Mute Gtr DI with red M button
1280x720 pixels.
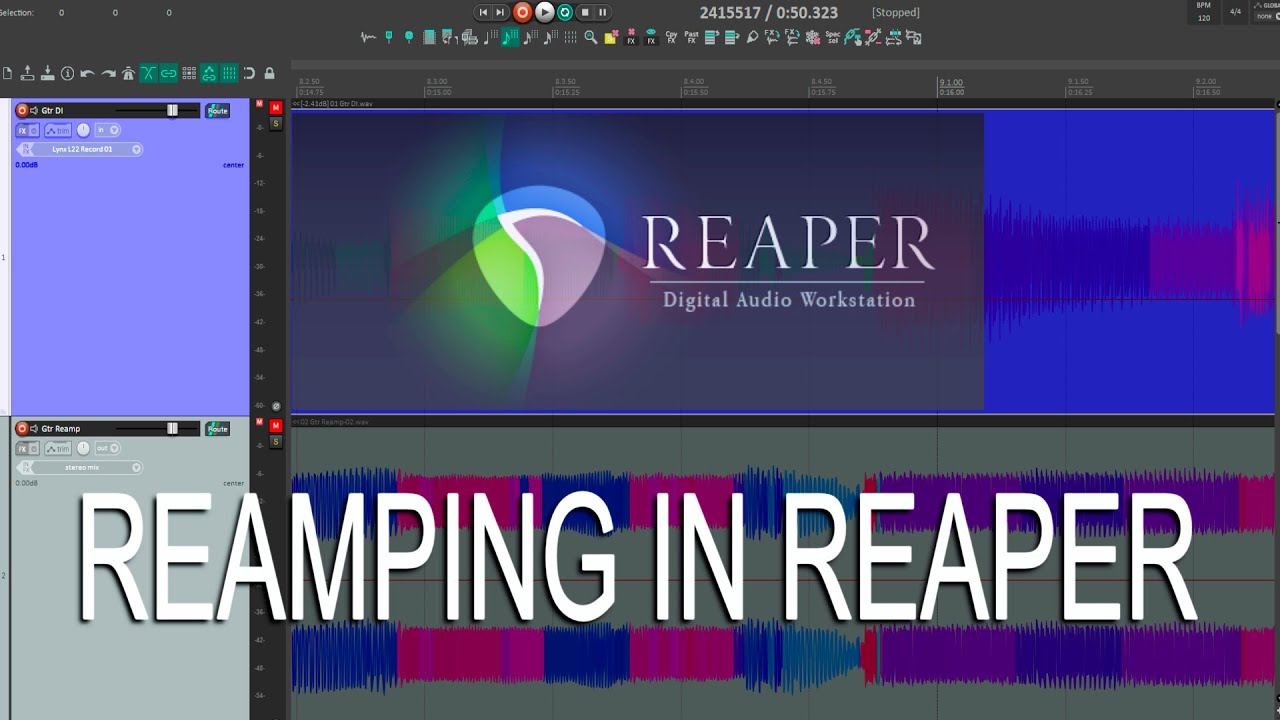click(x=276, y=107)
